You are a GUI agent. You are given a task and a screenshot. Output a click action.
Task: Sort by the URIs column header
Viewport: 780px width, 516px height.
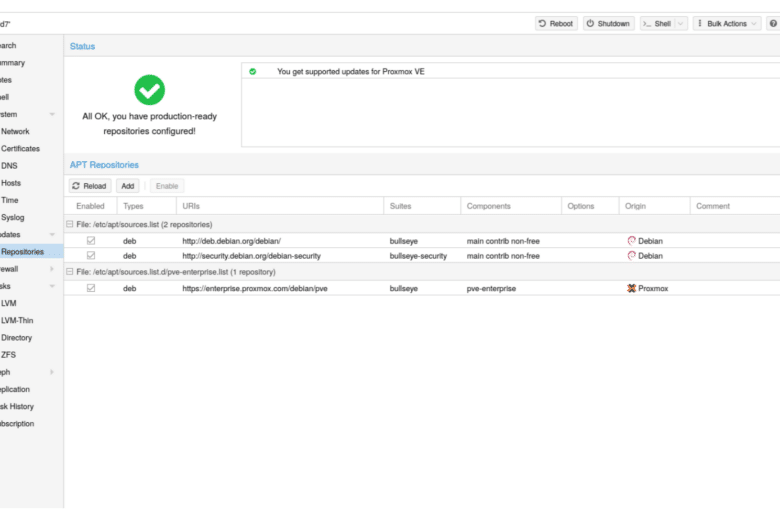(280, 206)
